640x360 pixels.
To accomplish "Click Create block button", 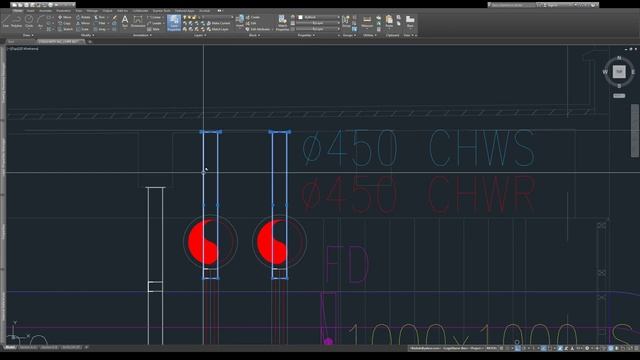I will (253, 18).
